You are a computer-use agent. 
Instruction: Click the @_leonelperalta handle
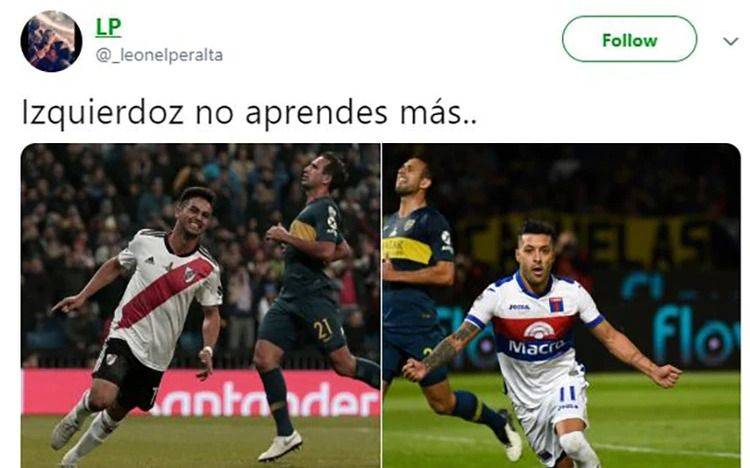pos(159,55)
